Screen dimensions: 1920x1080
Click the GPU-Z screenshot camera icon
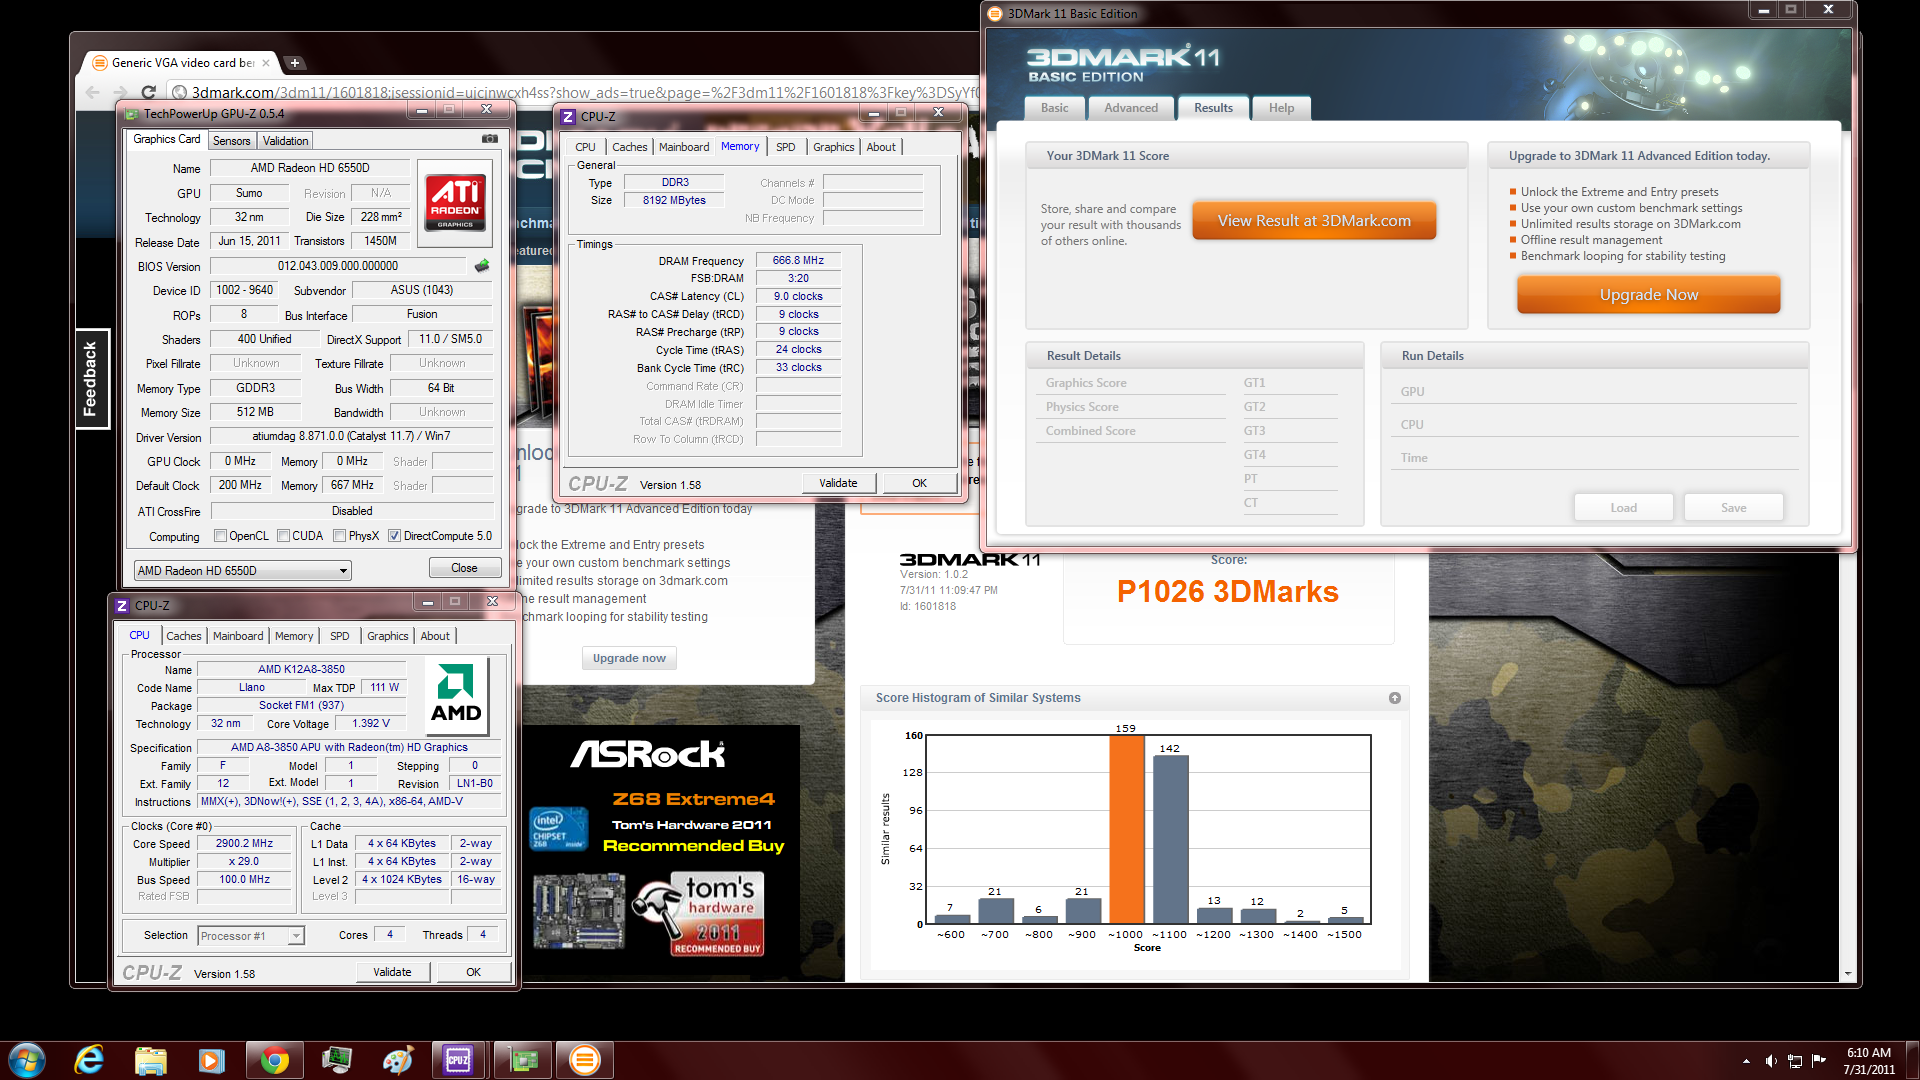pos(490,139)
